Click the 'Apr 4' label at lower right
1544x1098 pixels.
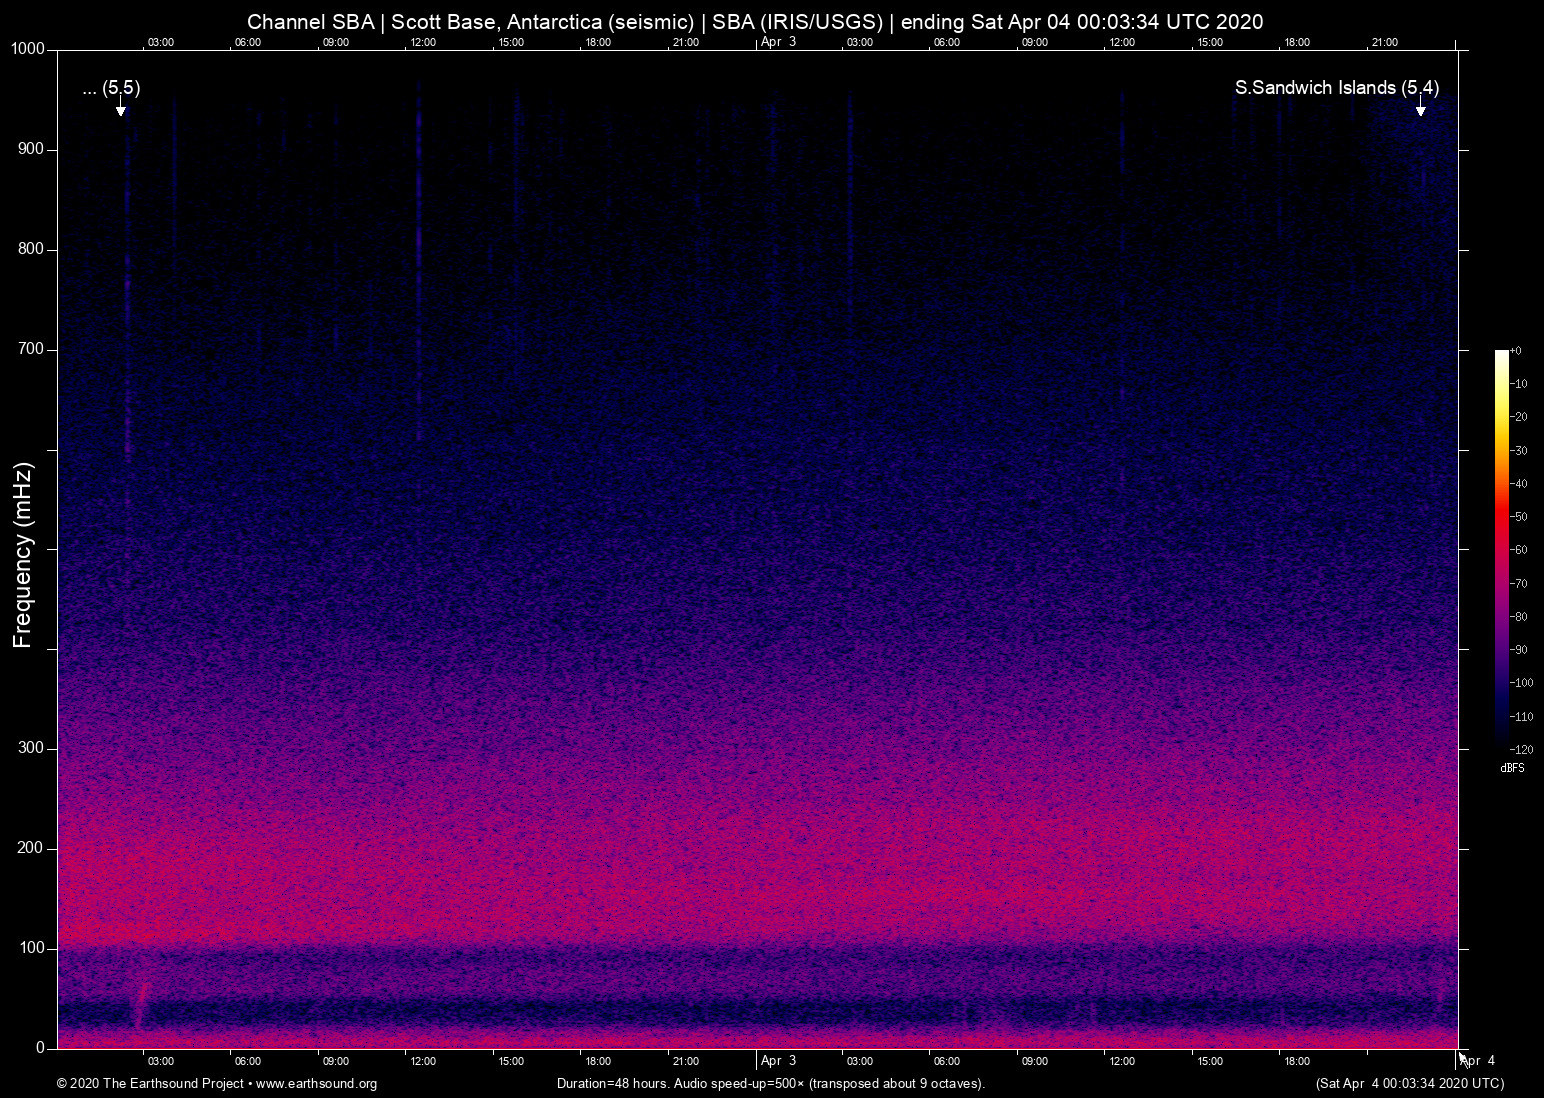[1476, 1061]
